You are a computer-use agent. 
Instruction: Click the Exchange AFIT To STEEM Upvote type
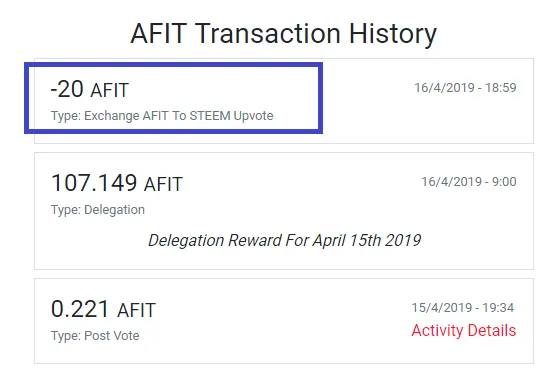162,116
